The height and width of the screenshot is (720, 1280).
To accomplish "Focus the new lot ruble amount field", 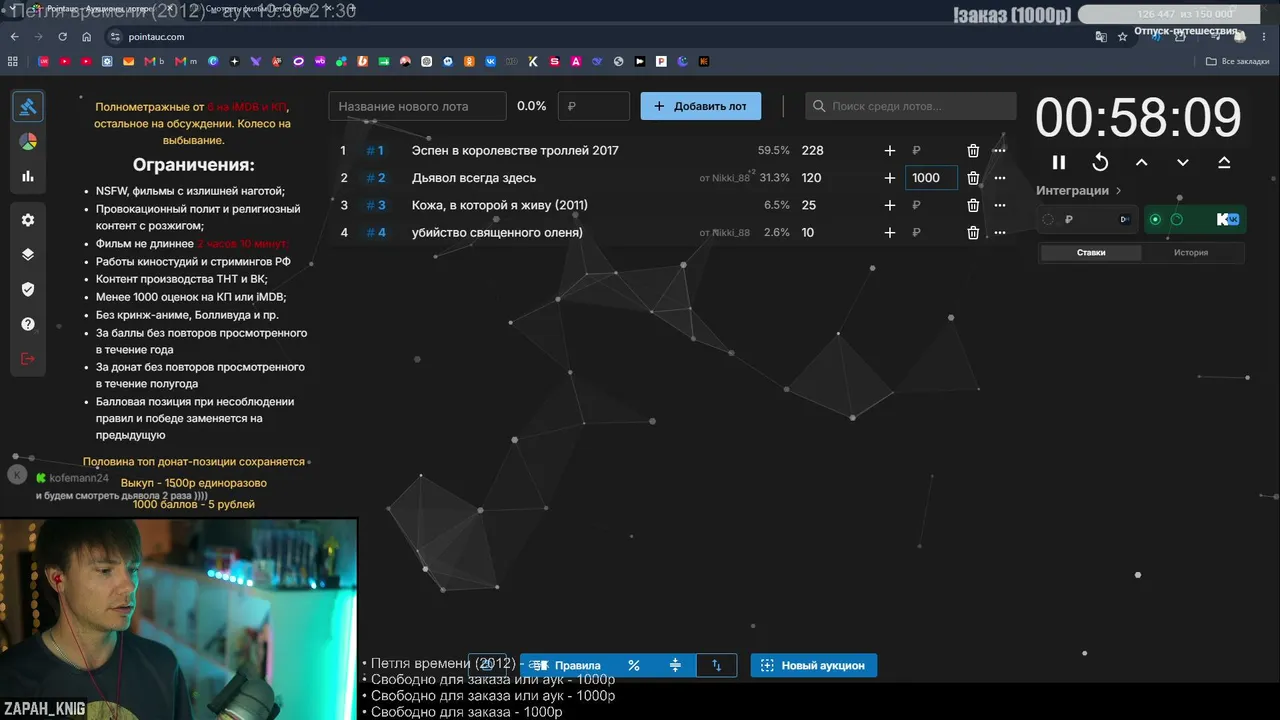I will coord(594,106).
